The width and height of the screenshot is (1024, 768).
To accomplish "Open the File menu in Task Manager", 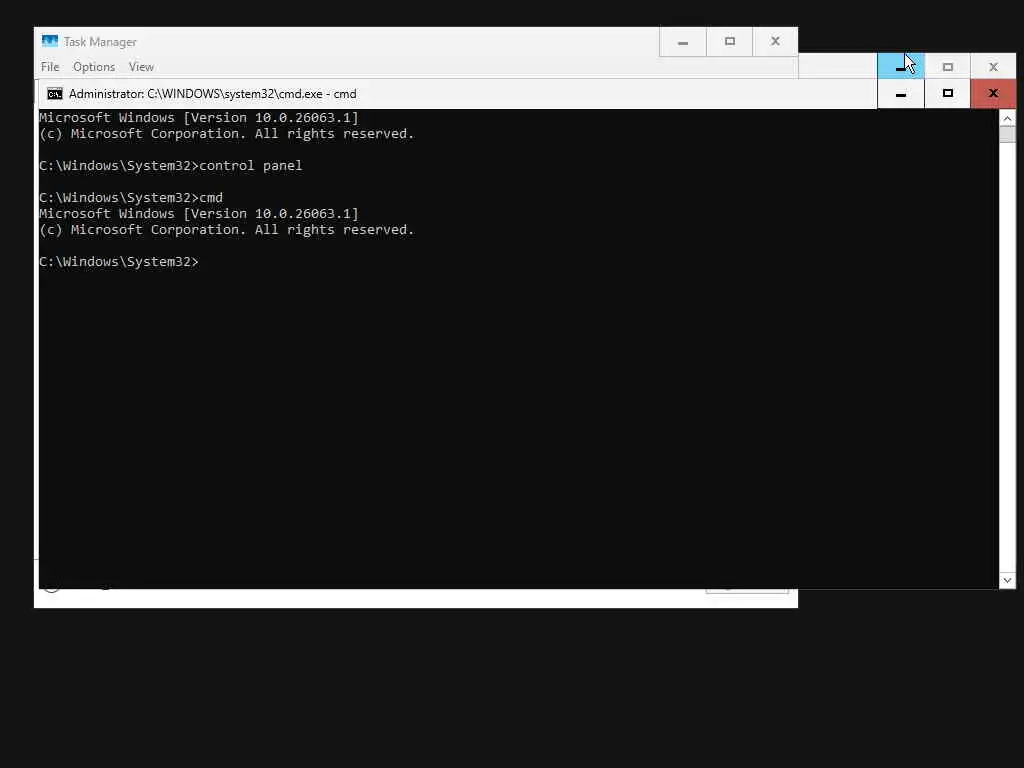I will [50, 67].
